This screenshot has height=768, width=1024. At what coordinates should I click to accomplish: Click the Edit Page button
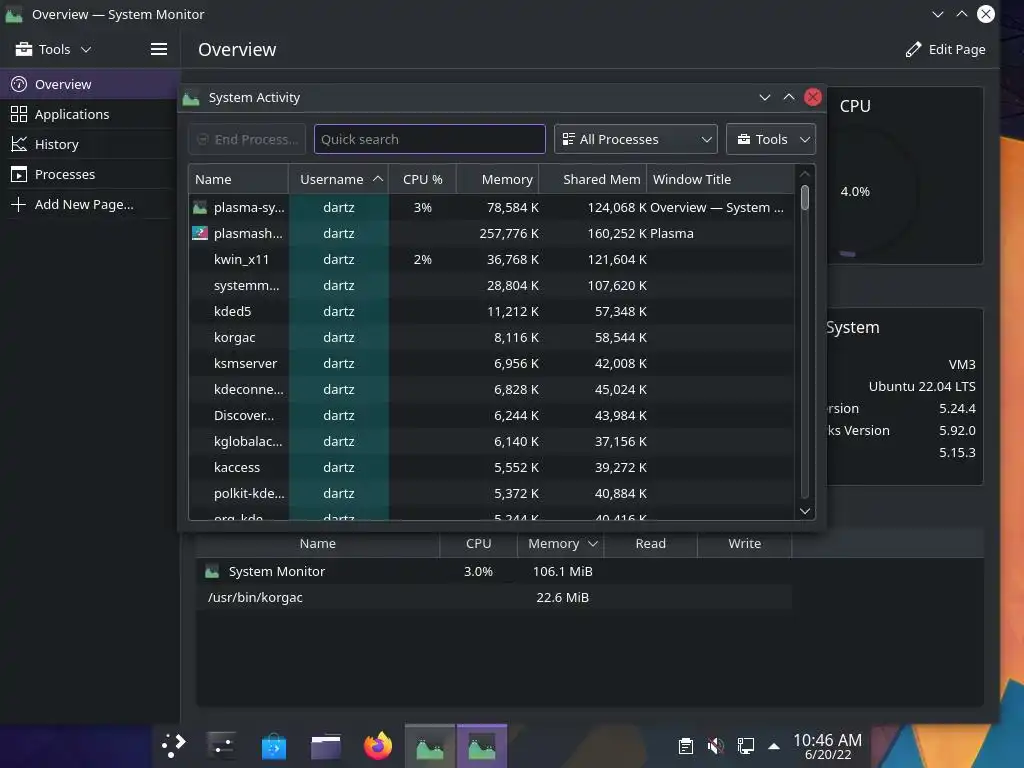tap(945, 50)
